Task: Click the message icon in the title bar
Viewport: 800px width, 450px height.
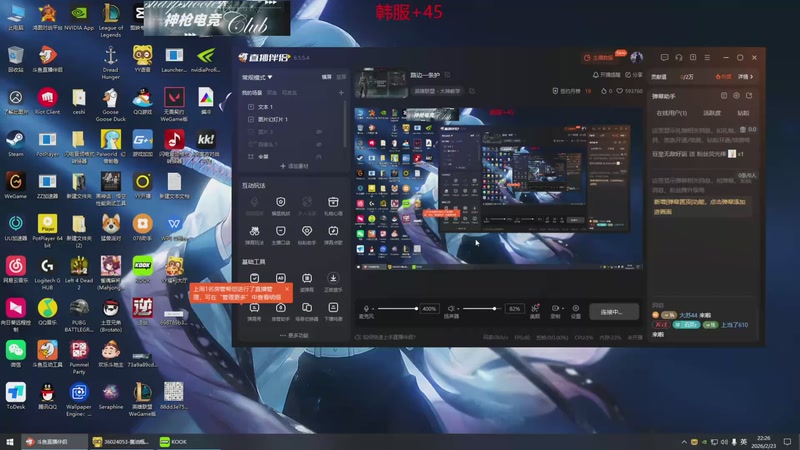Action: (x=664, y=58)
